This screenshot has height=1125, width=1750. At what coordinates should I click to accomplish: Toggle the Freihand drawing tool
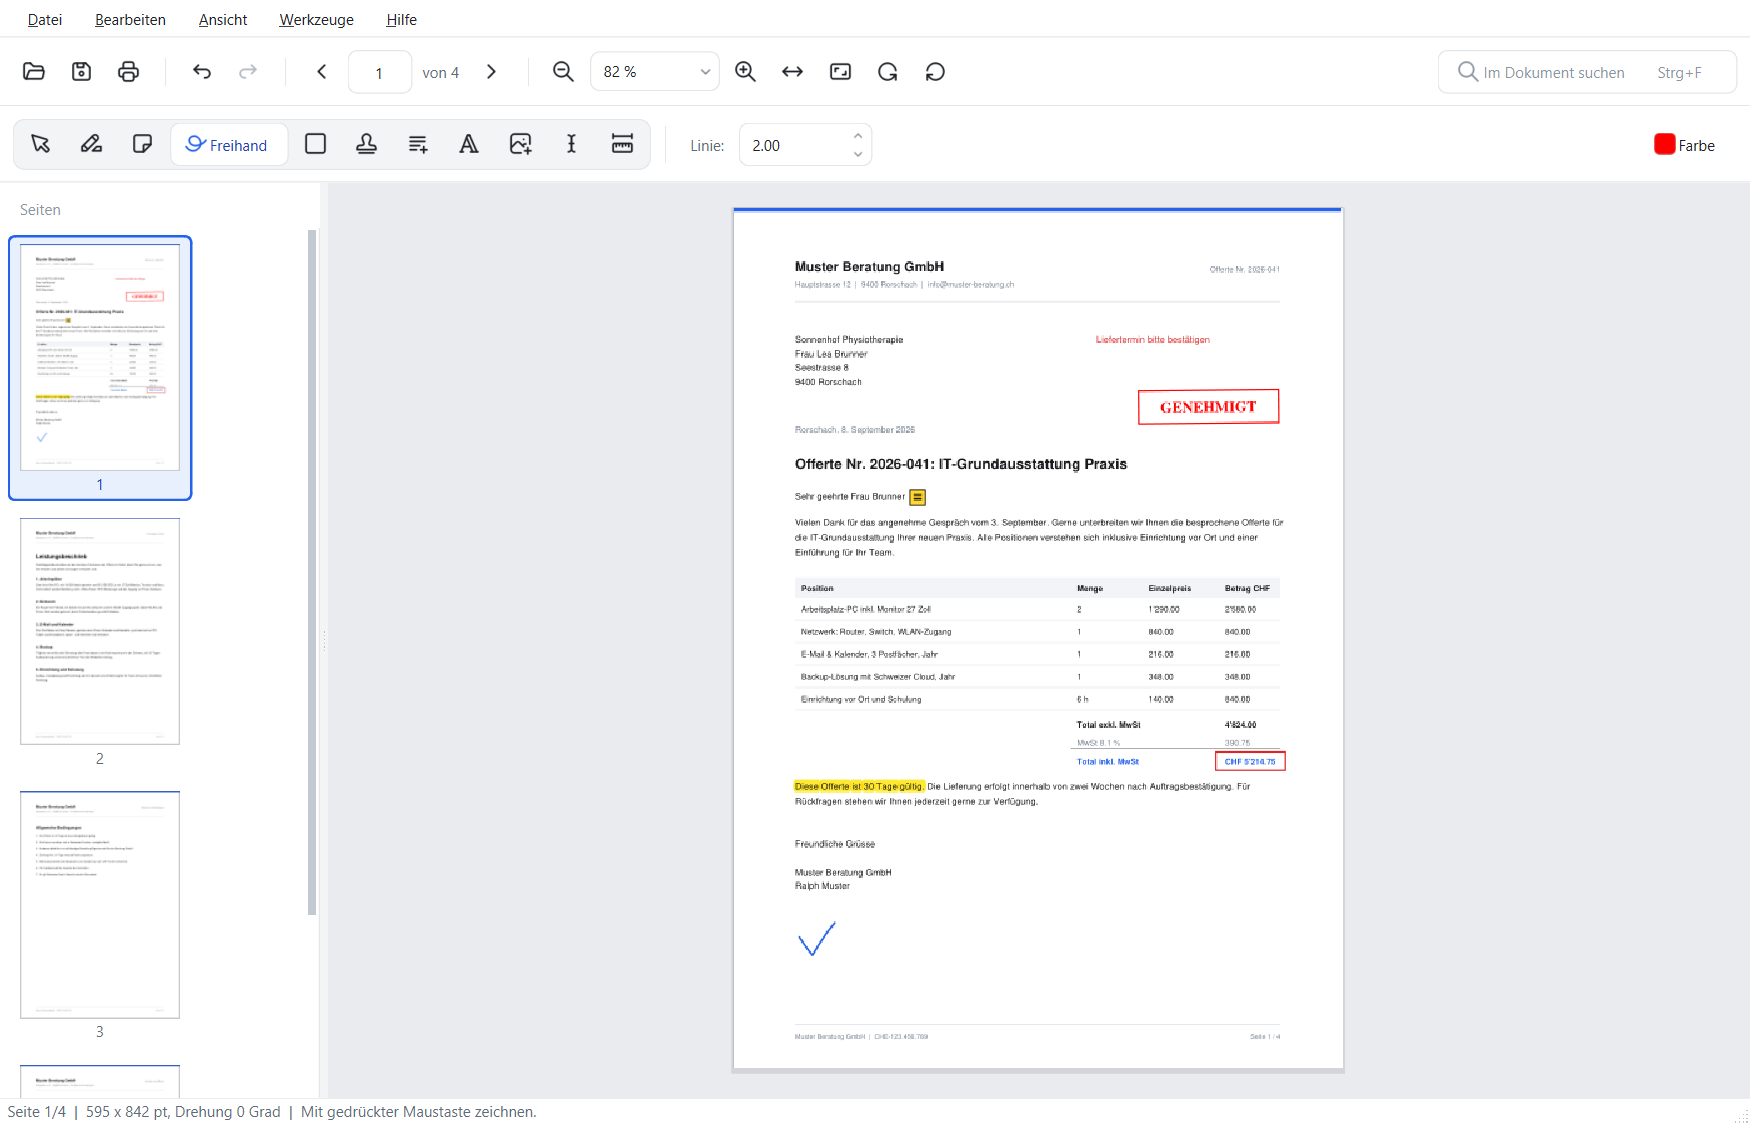tap(229, 145)
